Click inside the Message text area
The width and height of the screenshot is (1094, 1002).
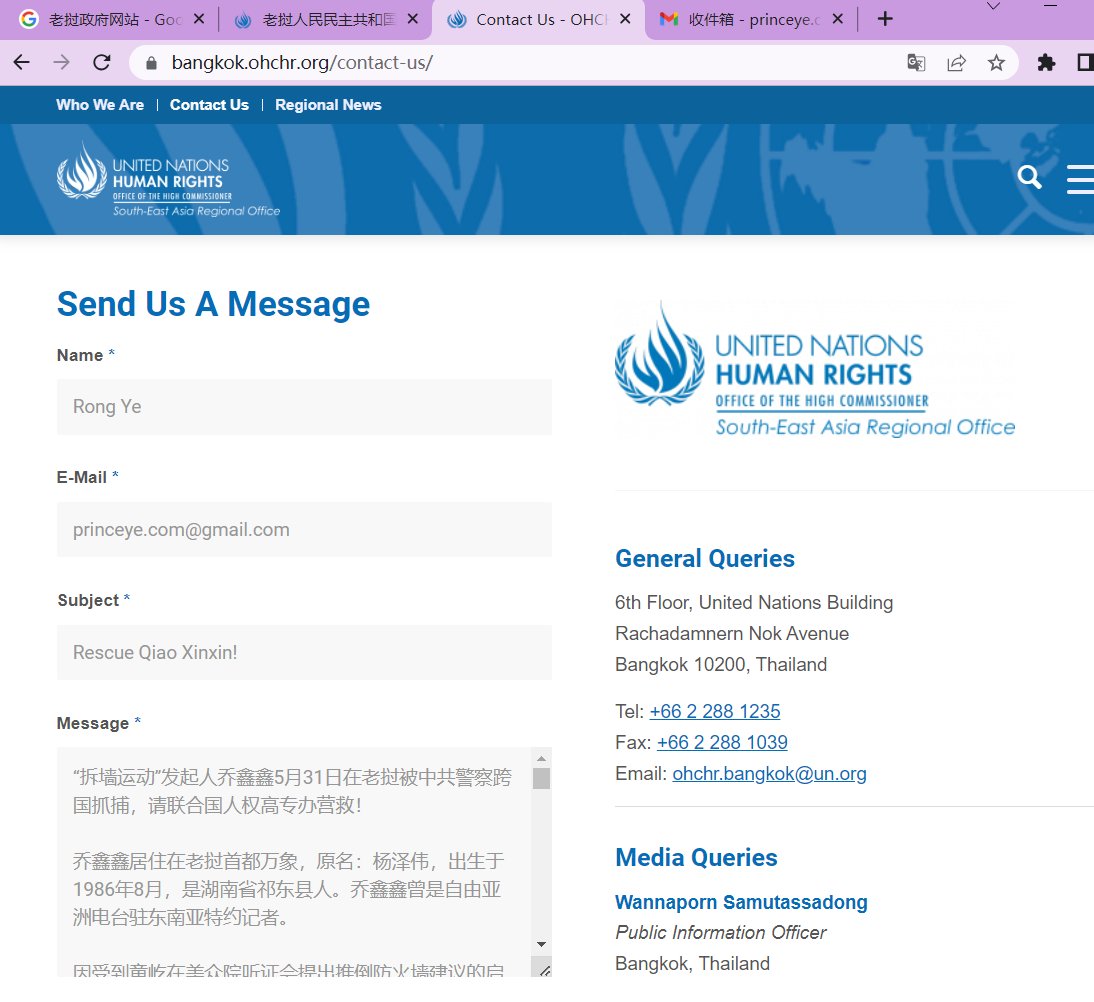293,862
